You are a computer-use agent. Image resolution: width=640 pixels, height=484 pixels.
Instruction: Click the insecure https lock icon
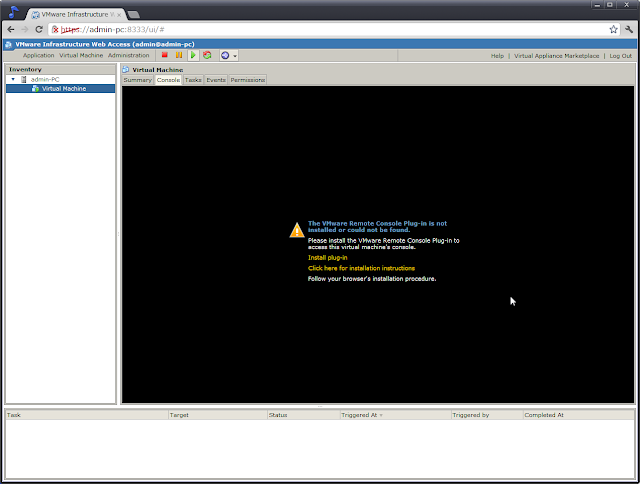(x=55, y=29)
